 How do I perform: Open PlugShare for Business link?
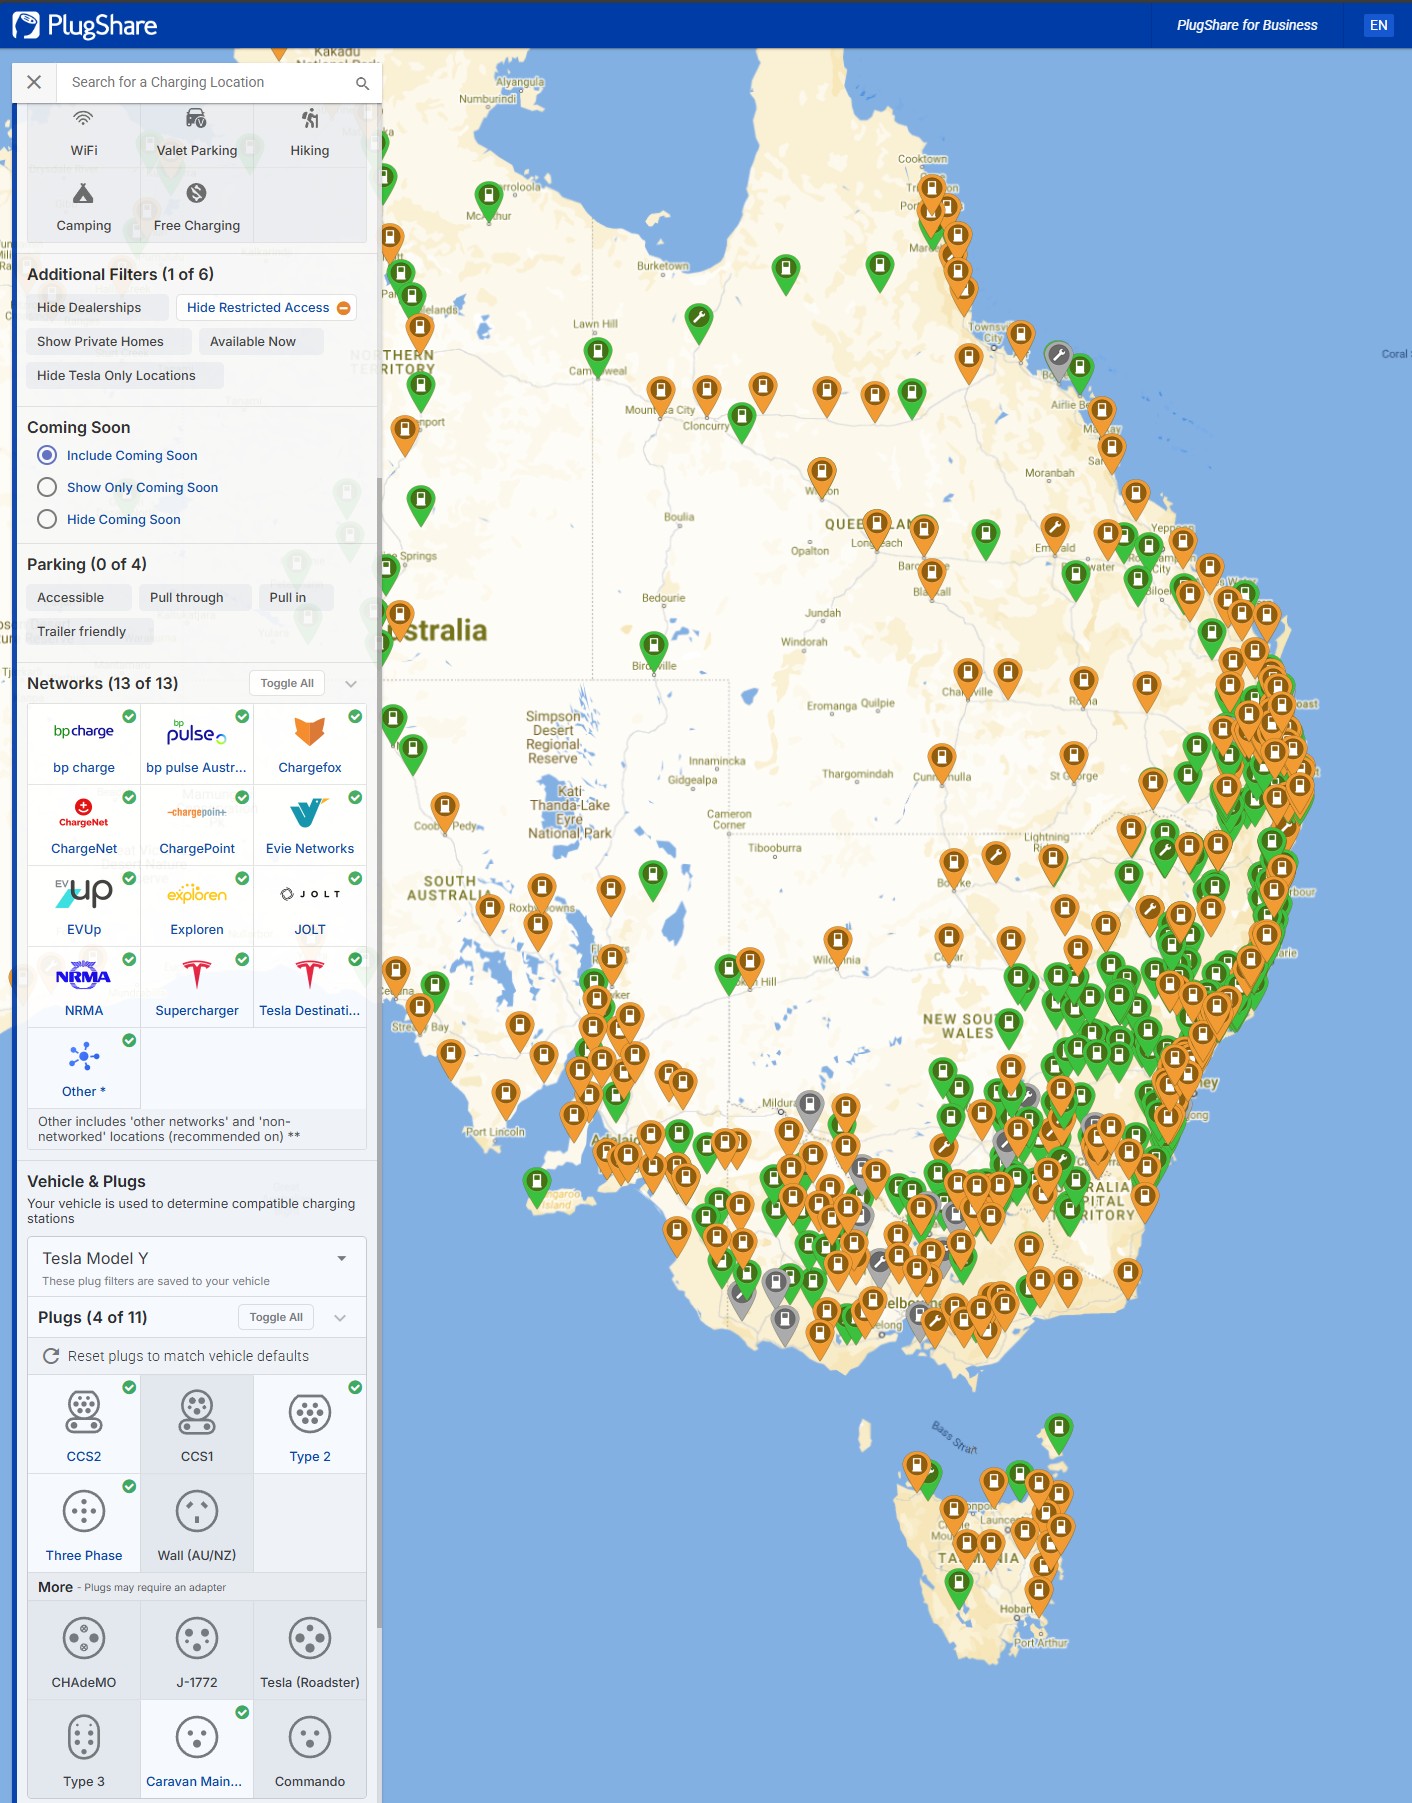coord(1247,25)
